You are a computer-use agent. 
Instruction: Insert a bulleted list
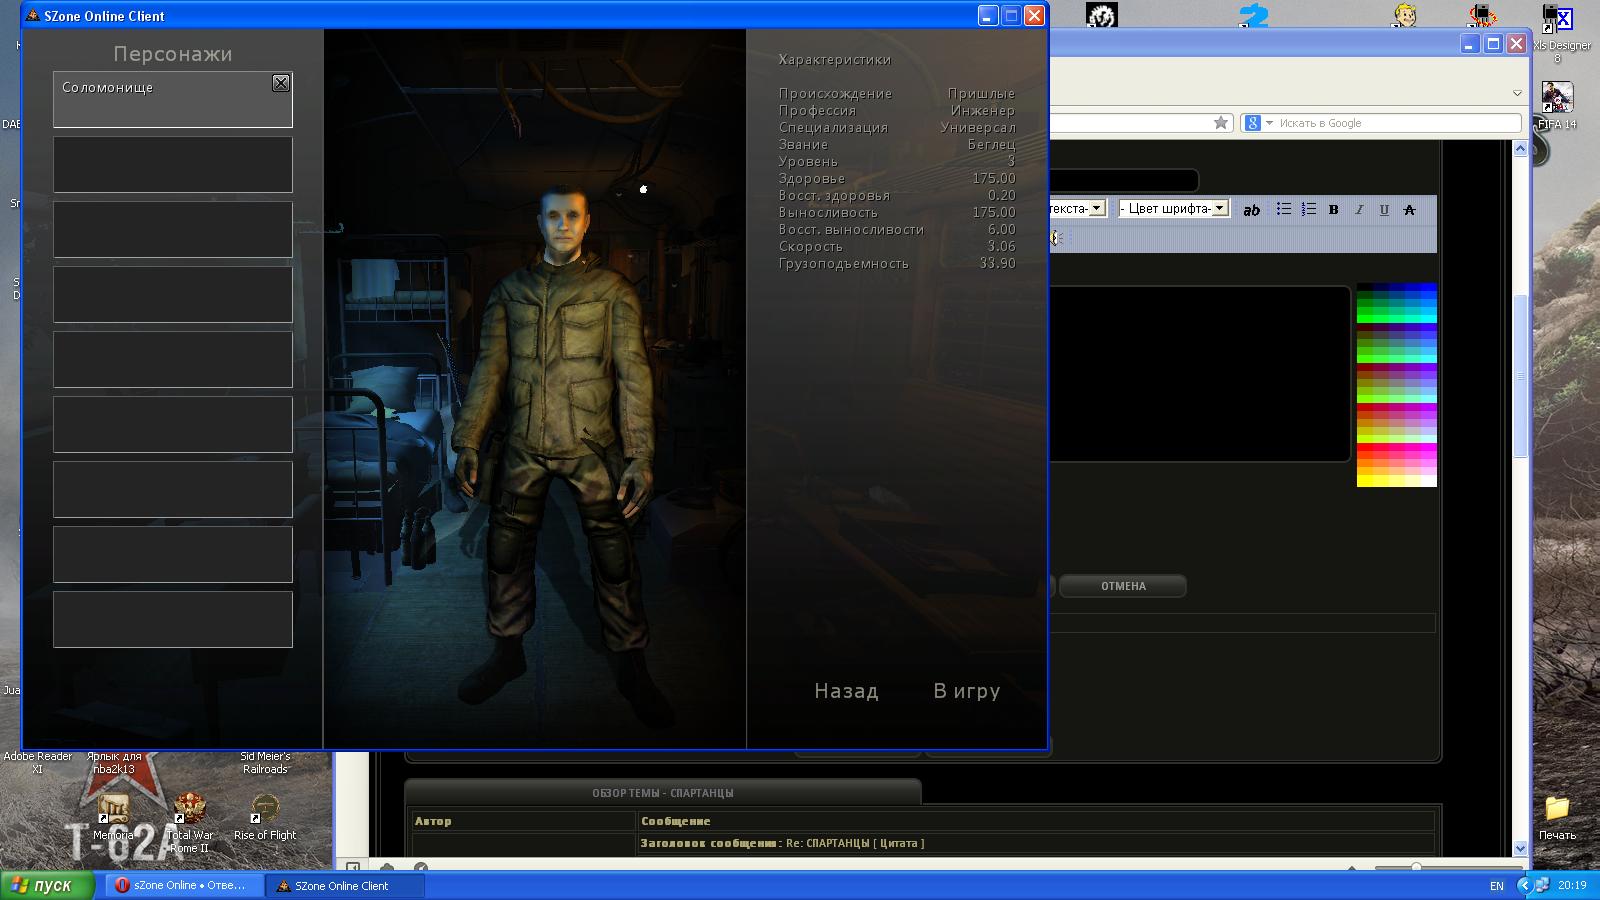[x=1283, y=209]
